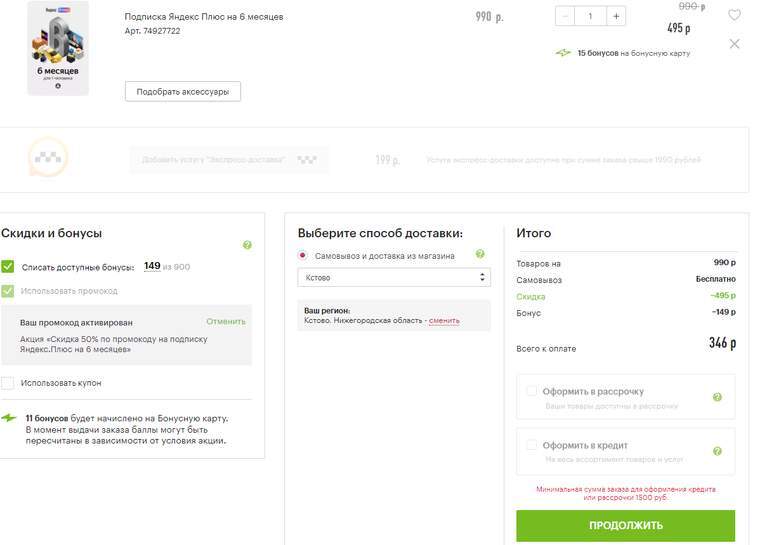Click the Скидка line in Итого

(x=626, y=296)
